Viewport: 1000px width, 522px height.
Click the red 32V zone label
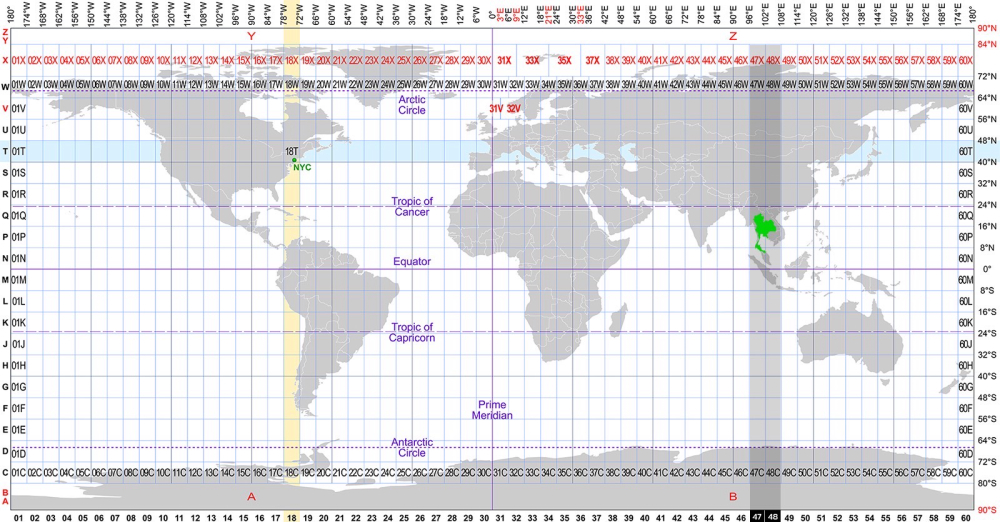[513, 108]
